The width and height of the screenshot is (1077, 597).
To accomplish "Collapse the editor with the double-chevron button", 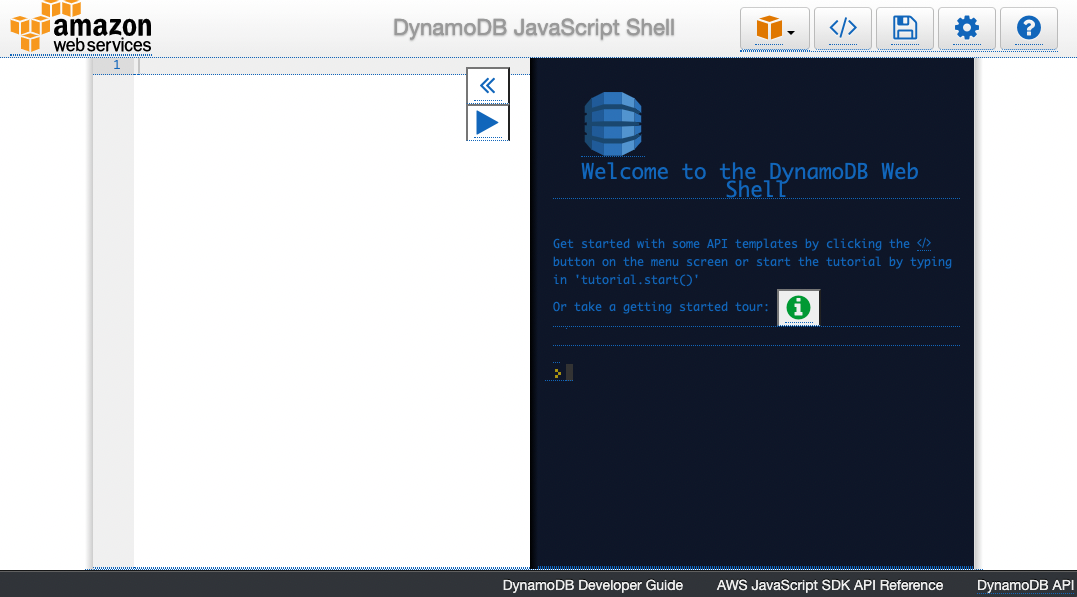I will [x=488, y=86].
